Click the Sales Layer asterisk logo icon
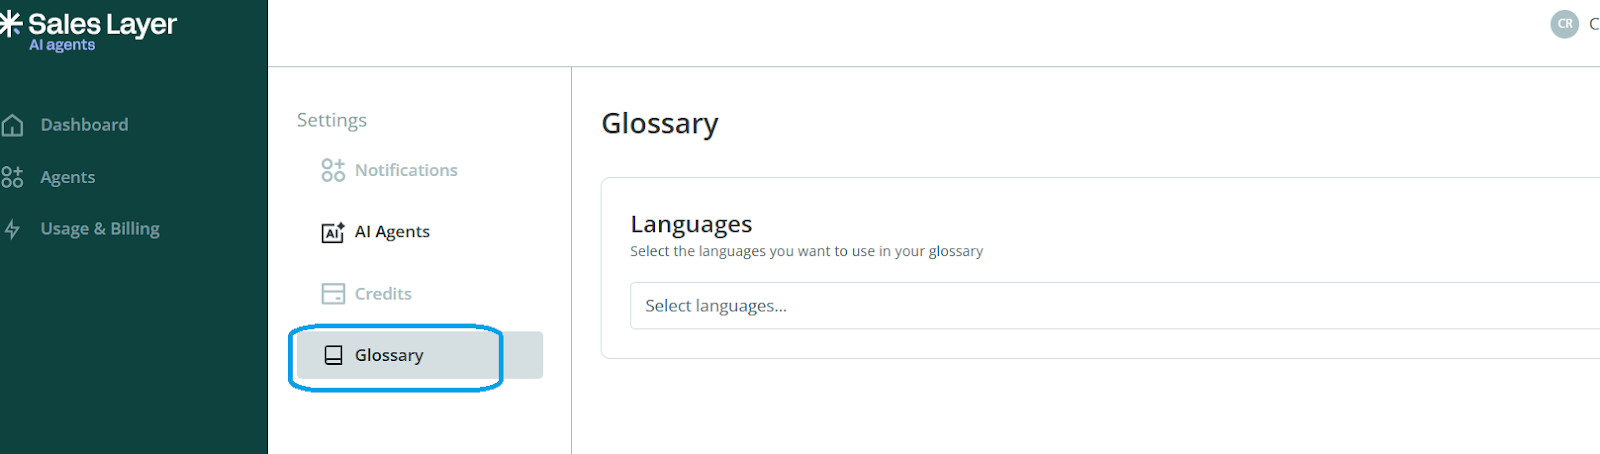 (10, 25)
